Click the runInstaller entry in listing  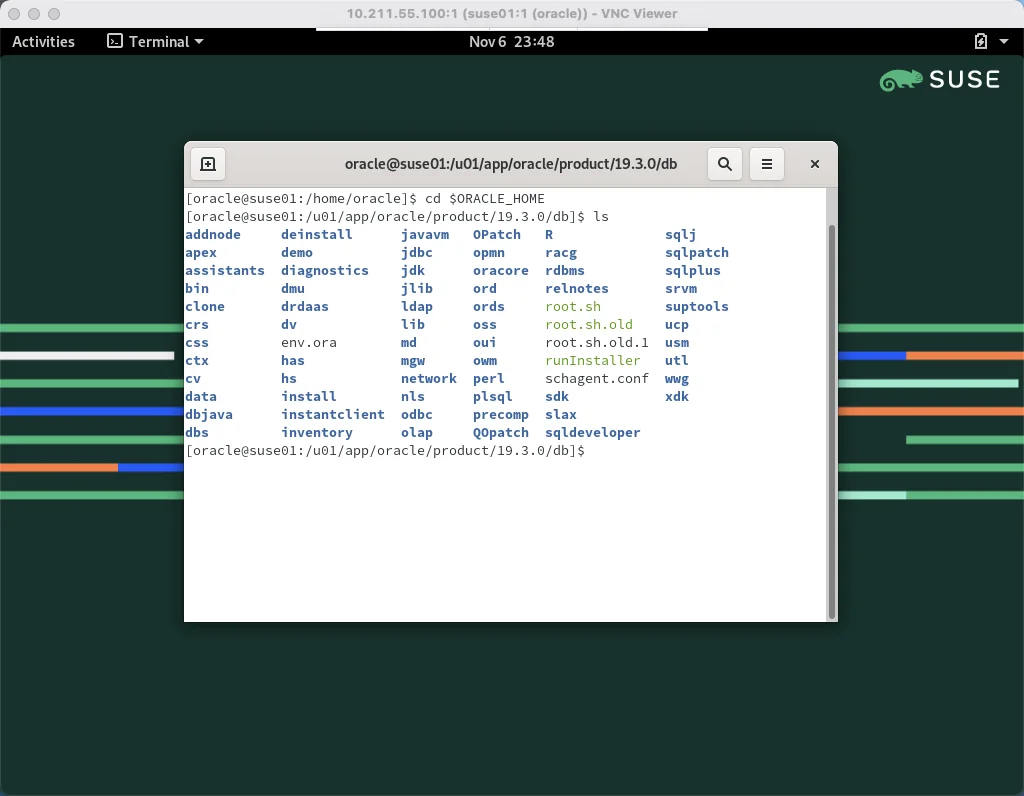click(x=592, y=360)
